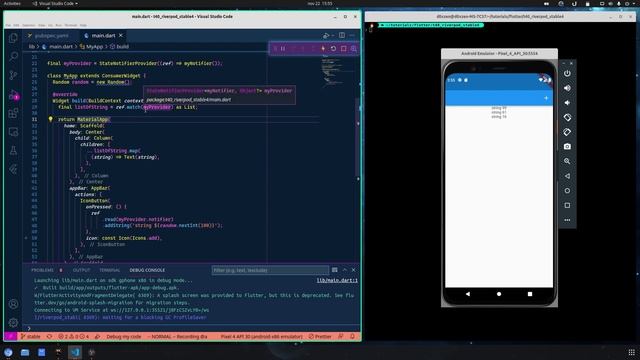640x360 pixels.
Task: Click the emulator volume up button
Action: coord(567,88)
